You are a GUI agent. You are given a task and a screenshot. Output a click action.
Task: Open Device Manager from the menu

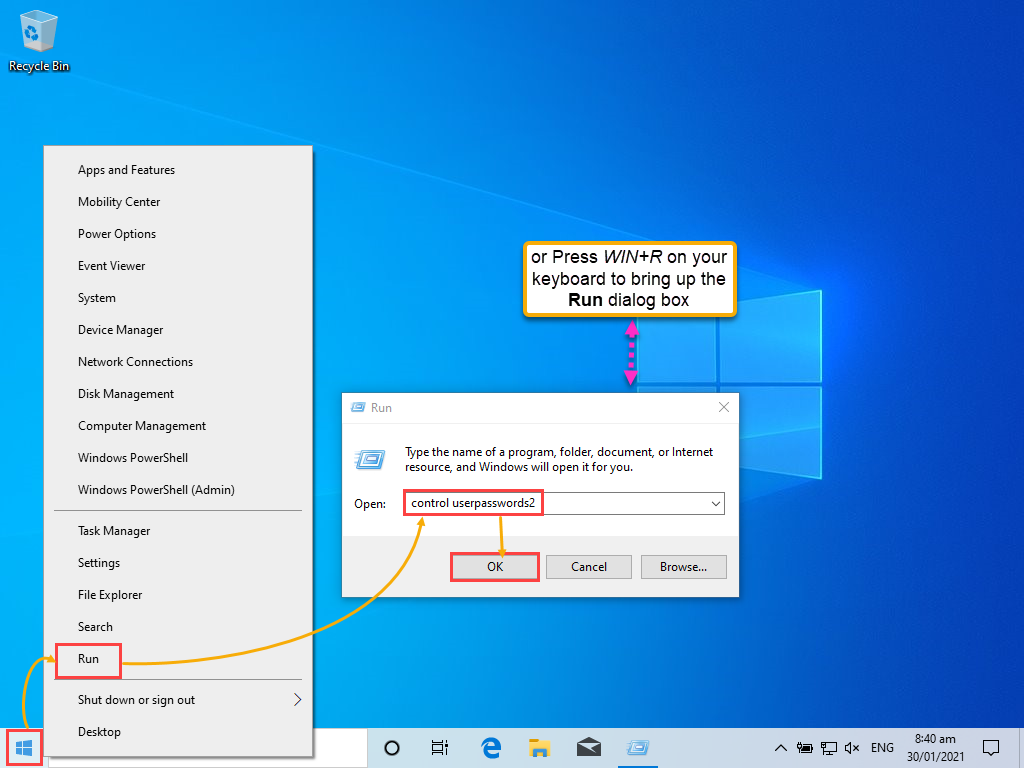(178, 330)
